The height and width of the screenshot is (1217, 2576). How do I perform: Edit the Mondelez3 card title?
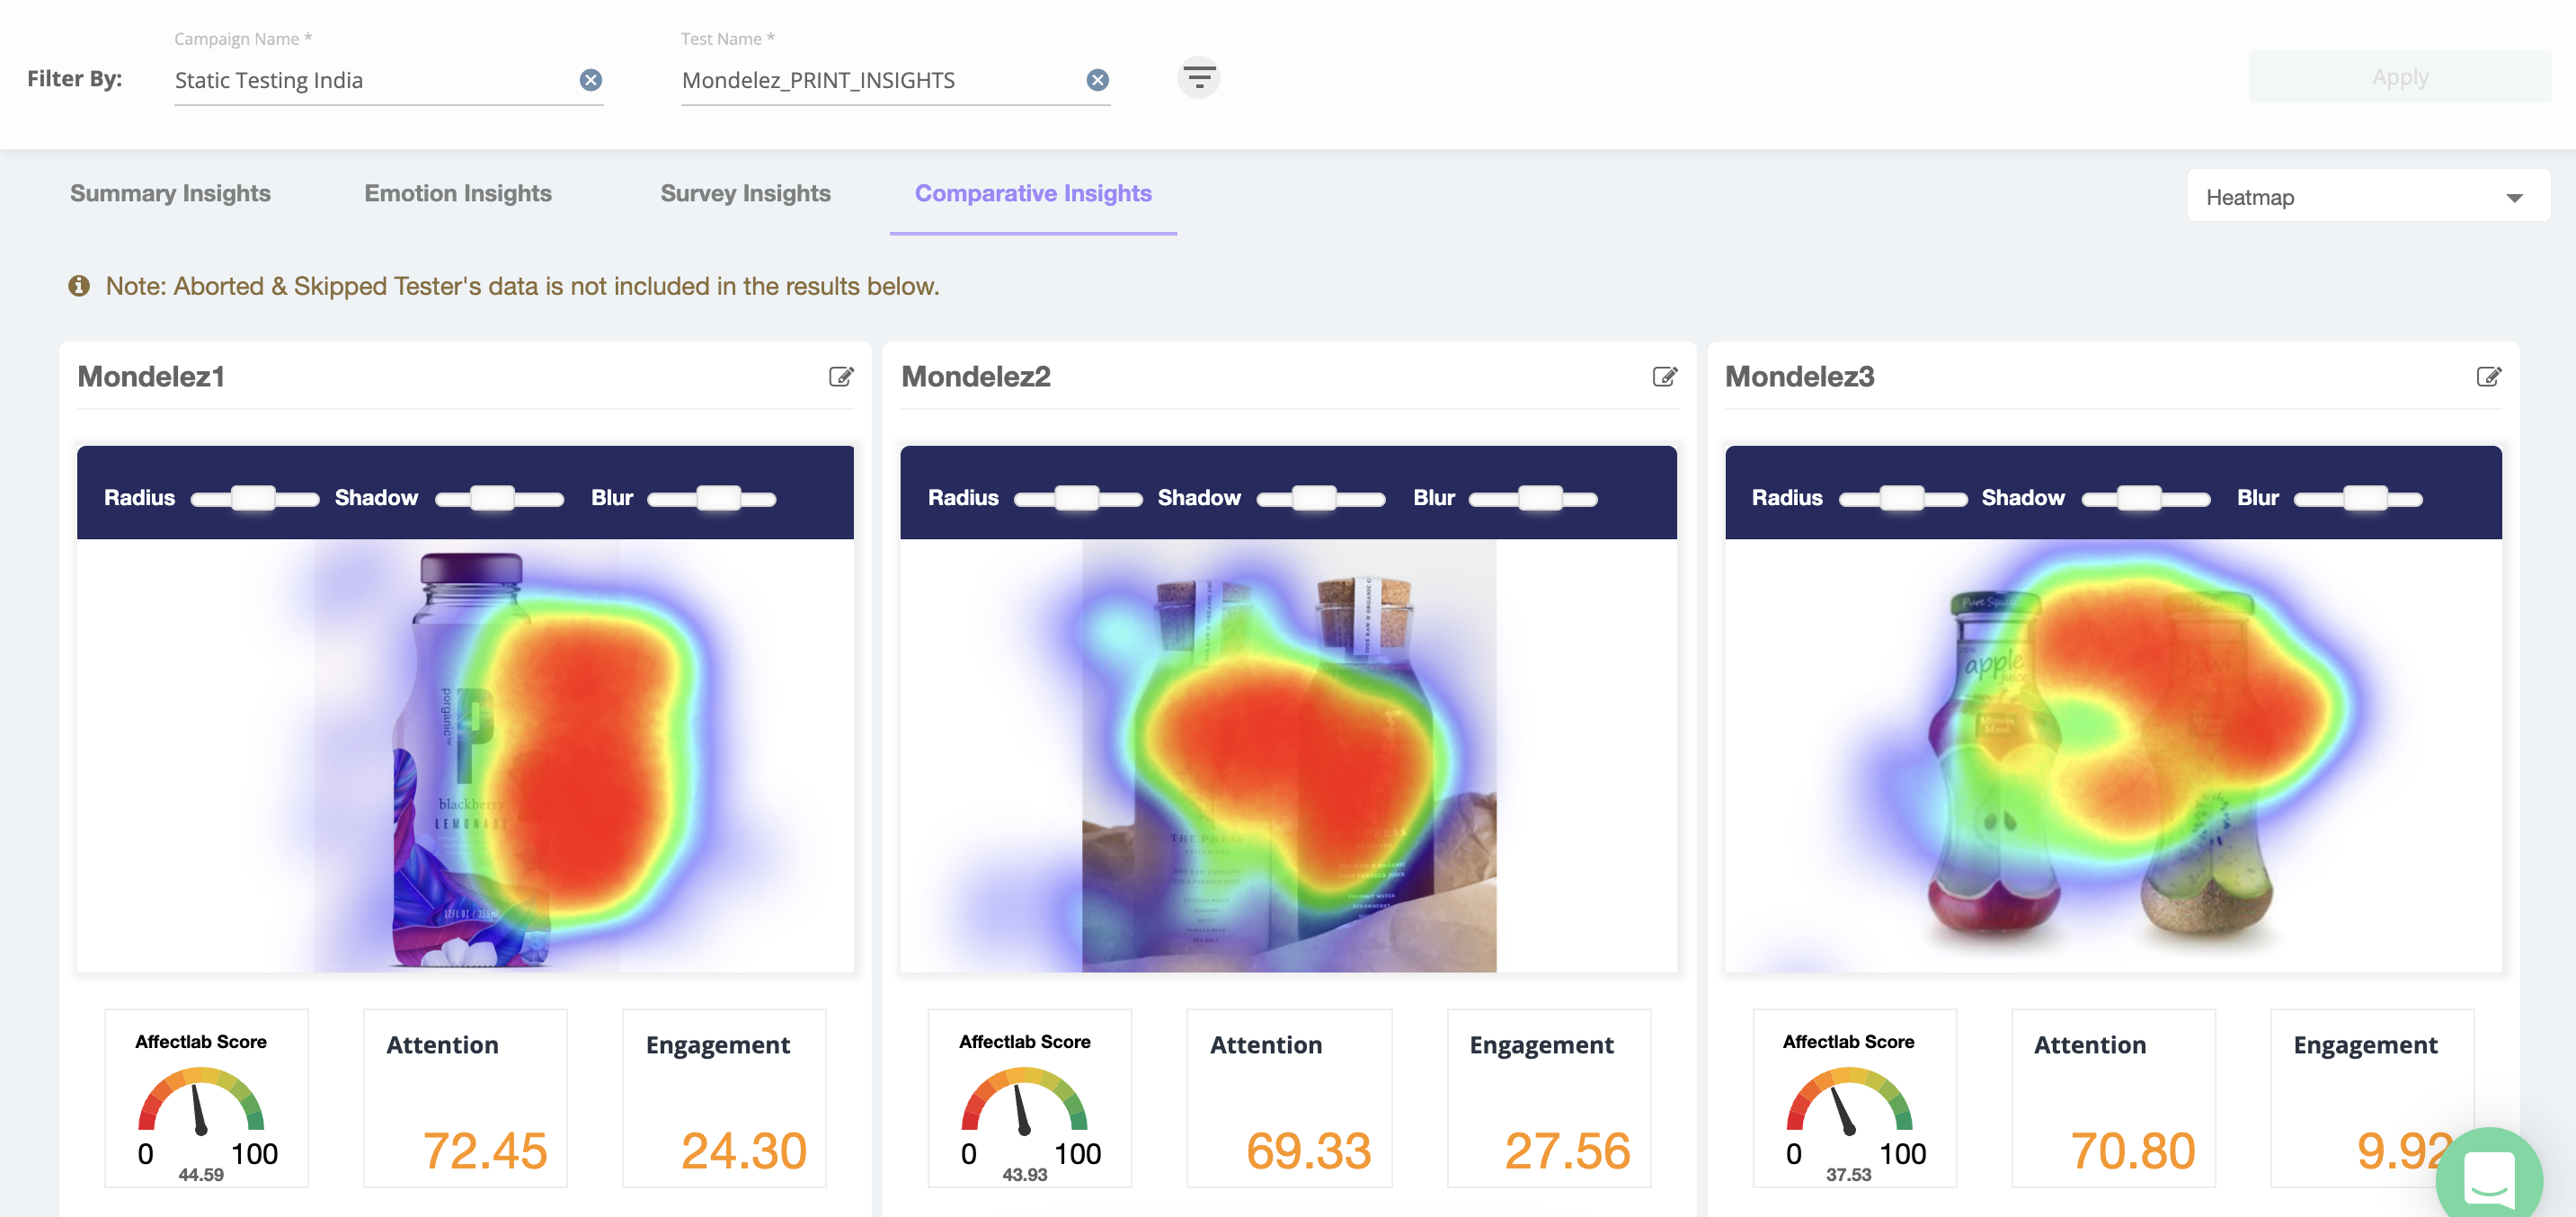tap(2489, 376)
